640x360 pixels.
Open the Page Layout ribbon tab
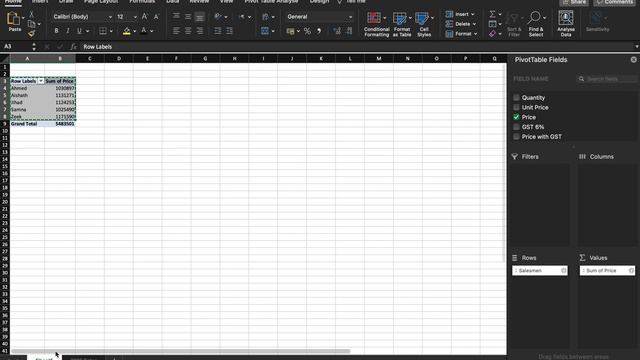[101, 2]
